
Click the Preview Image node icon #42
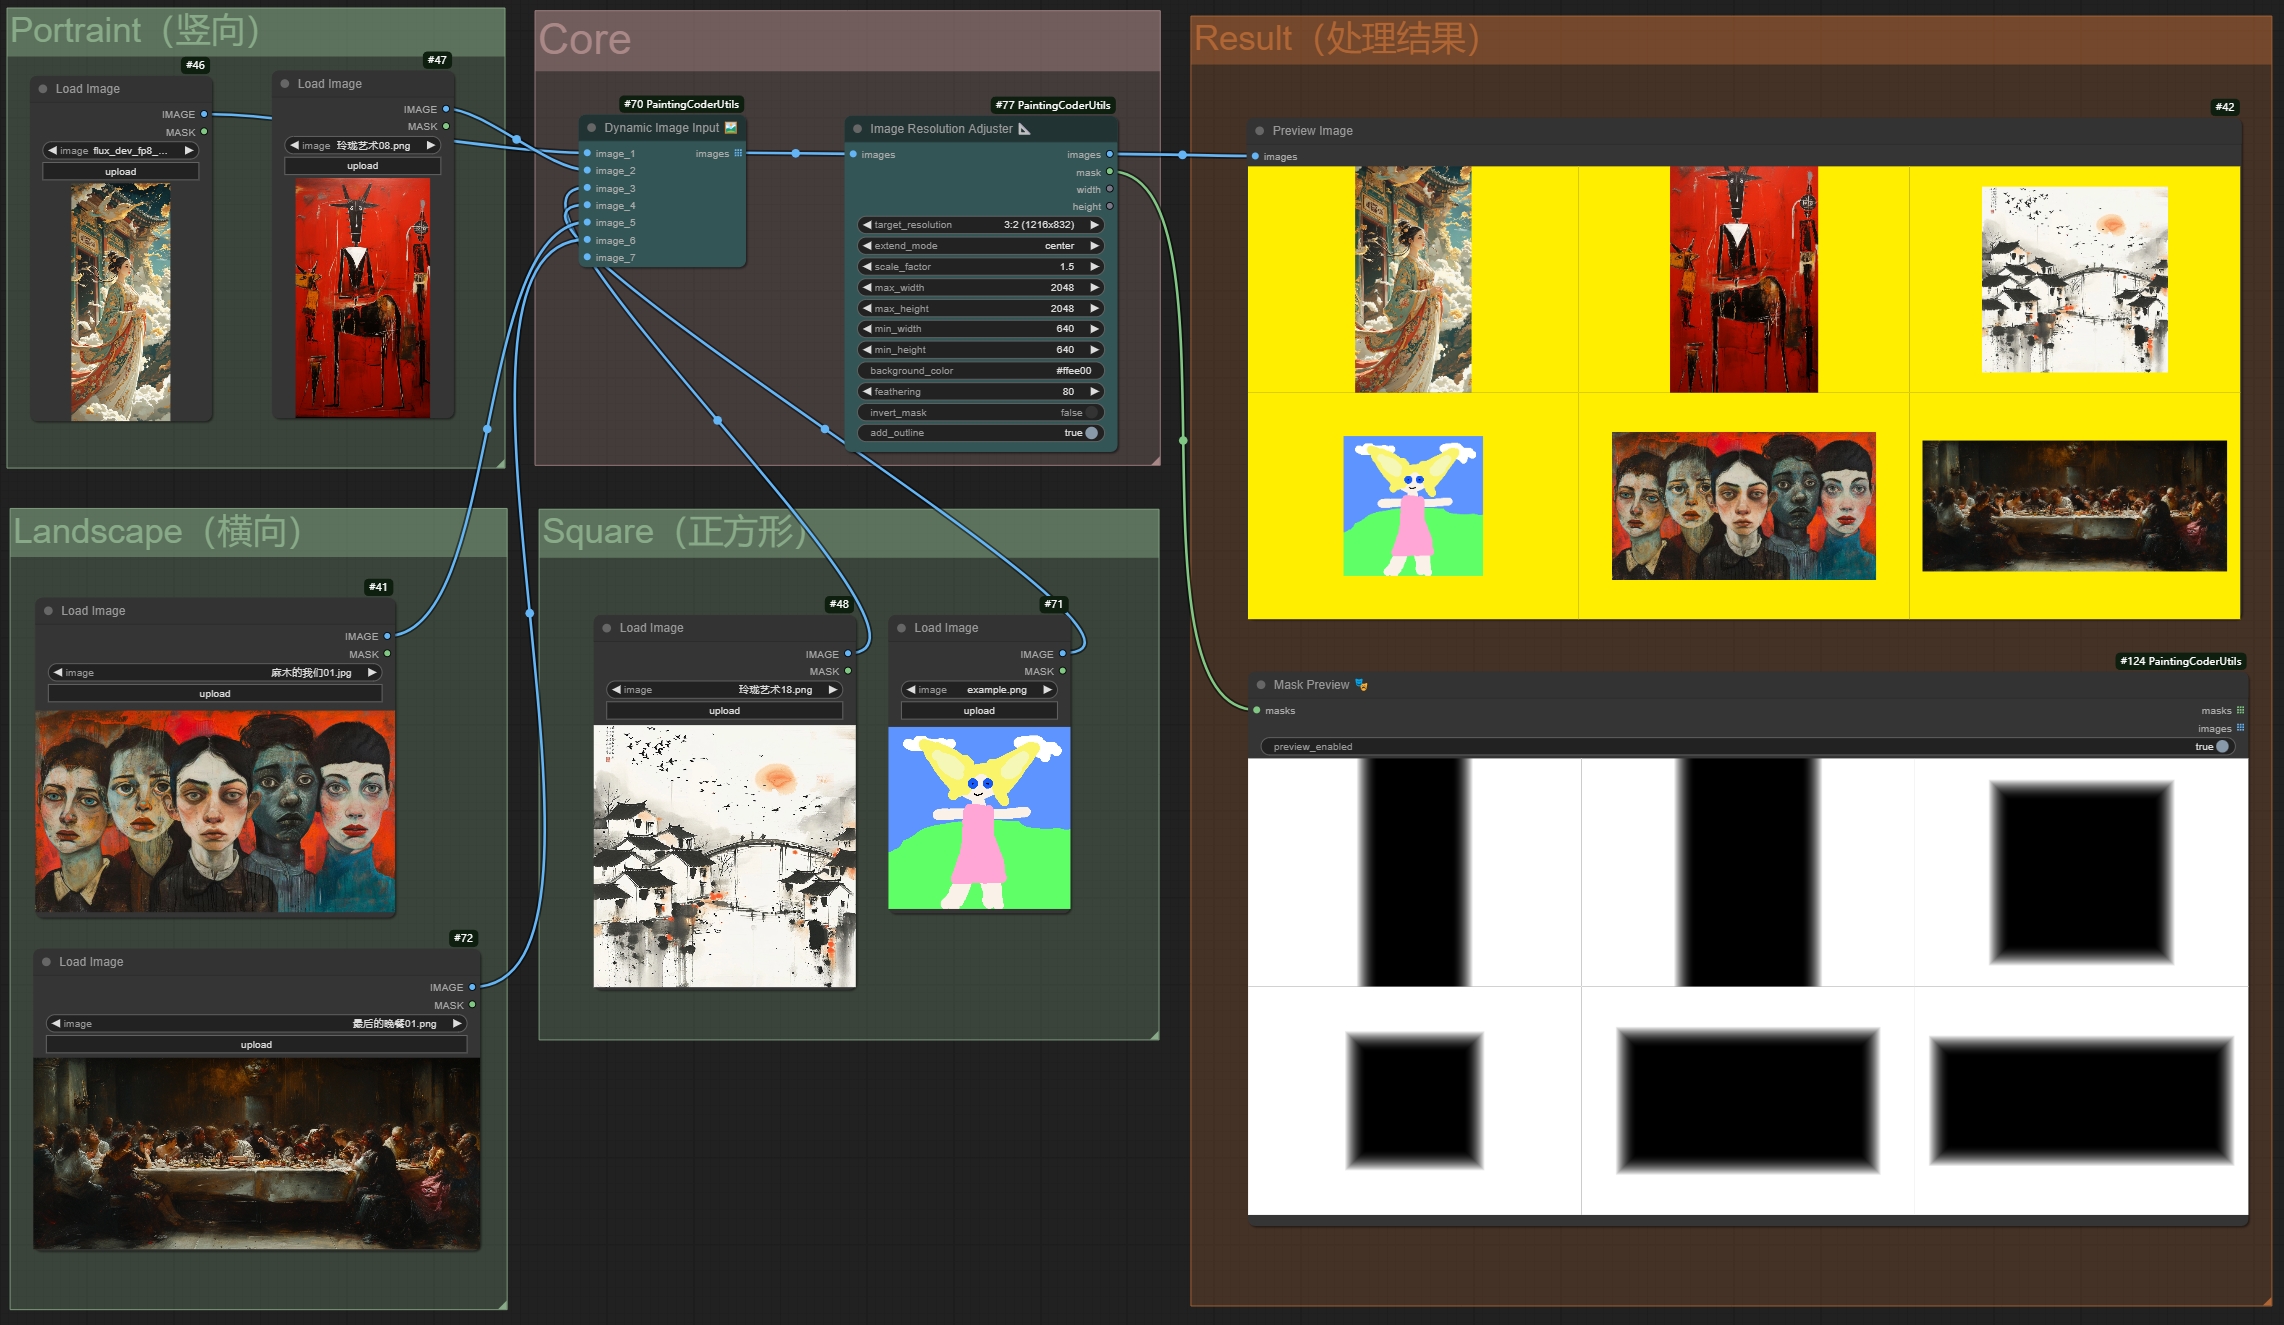pos(1262,131)
